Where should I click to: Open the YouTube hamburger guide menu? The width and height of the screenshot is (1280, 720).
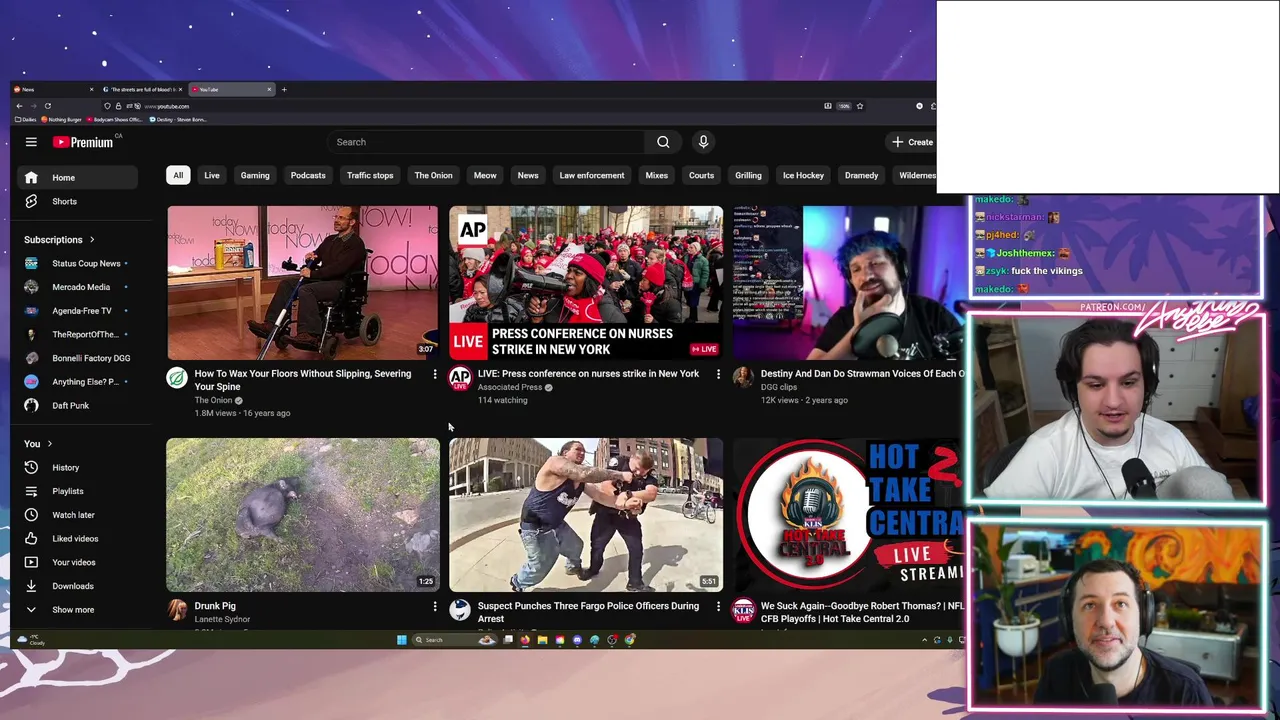tap(31, 142)
